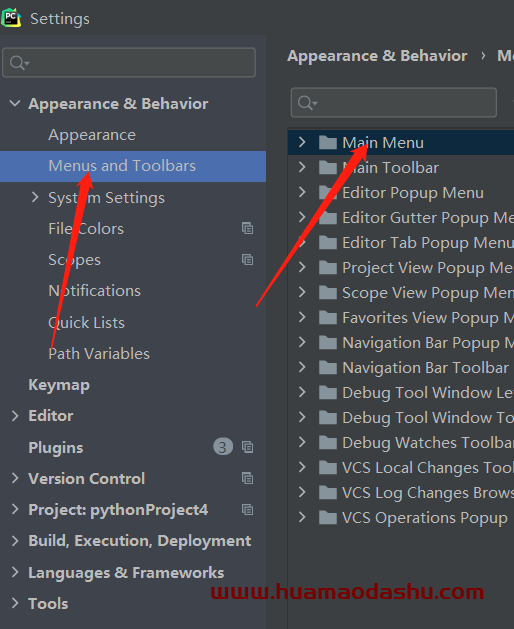Expand Project View Popup Menu chevron

pos(302,267)
